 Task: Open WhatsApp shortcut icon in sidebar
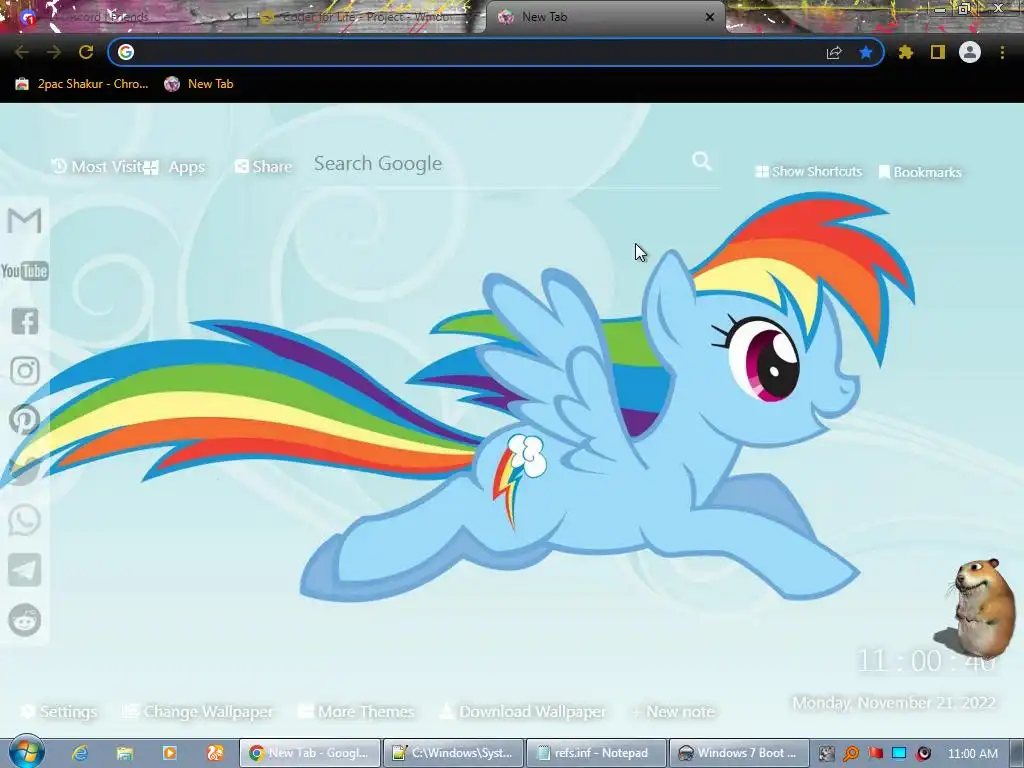pos(25,520)
